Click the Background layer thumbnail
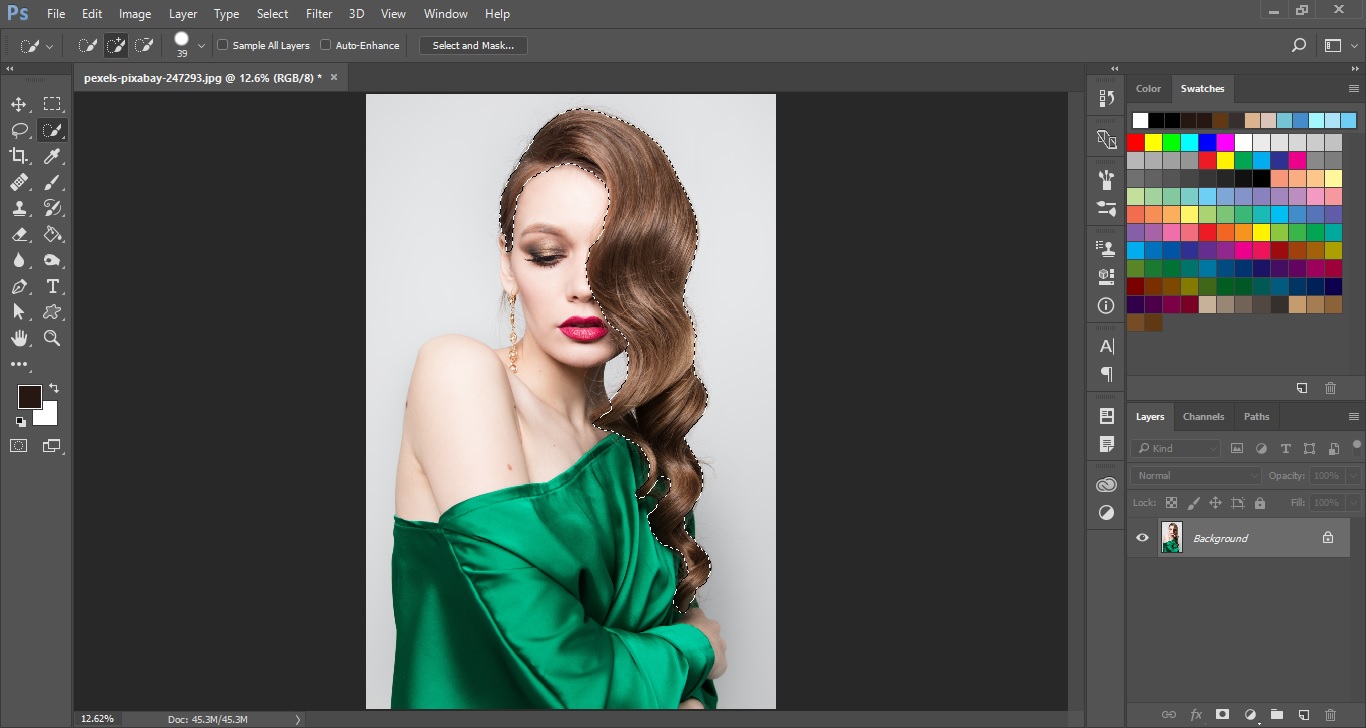 1171,538
